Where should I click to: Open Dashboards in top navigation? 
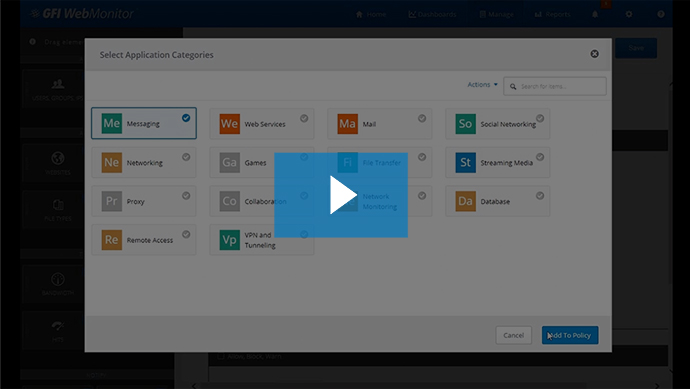[x=432, y=14]
